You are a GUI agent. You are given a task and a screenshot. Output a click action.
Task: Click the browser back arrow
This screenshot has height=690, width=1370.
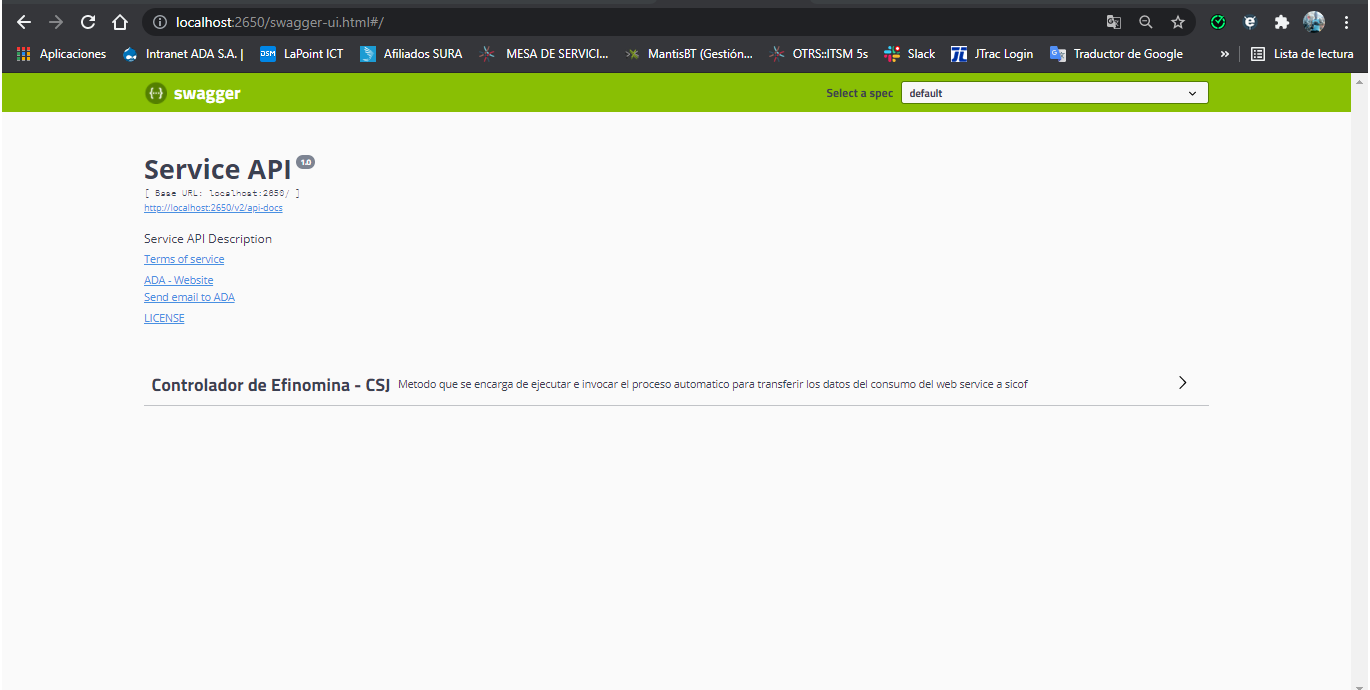pos(24,22)
